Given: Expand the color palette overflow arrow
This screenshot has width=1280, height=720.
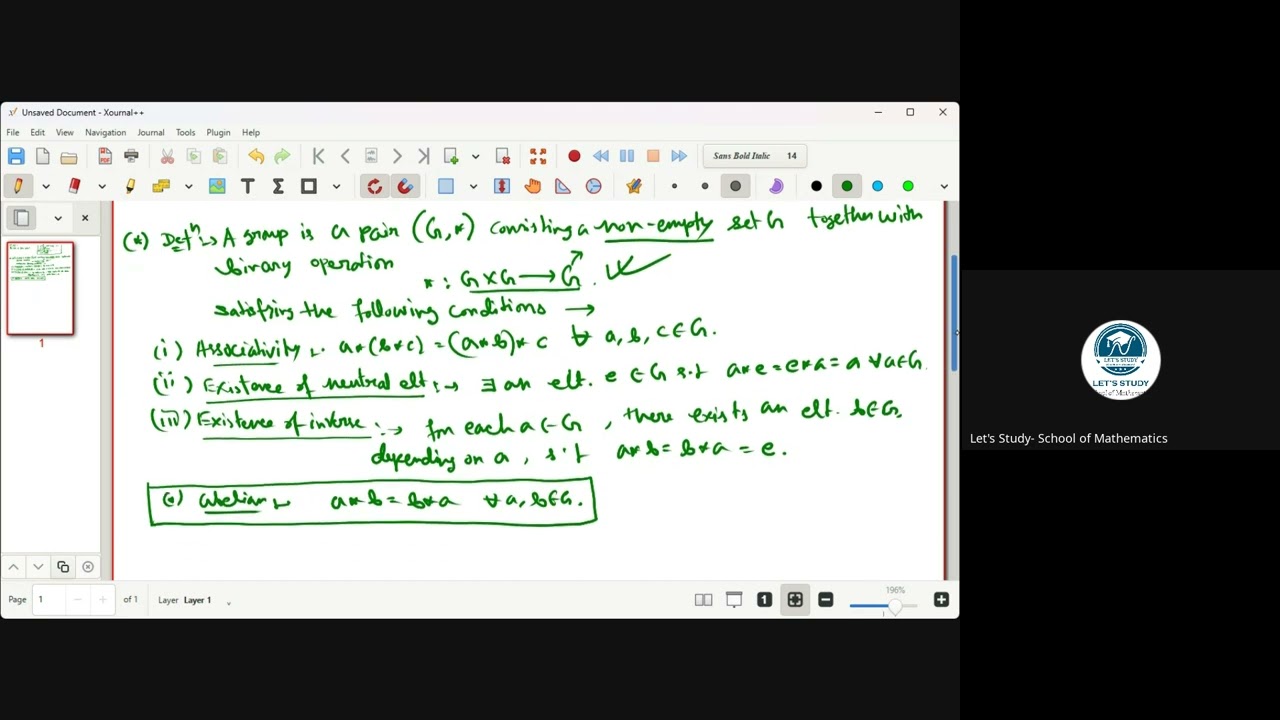Looking at the screenshot, I should click(944, 186).
